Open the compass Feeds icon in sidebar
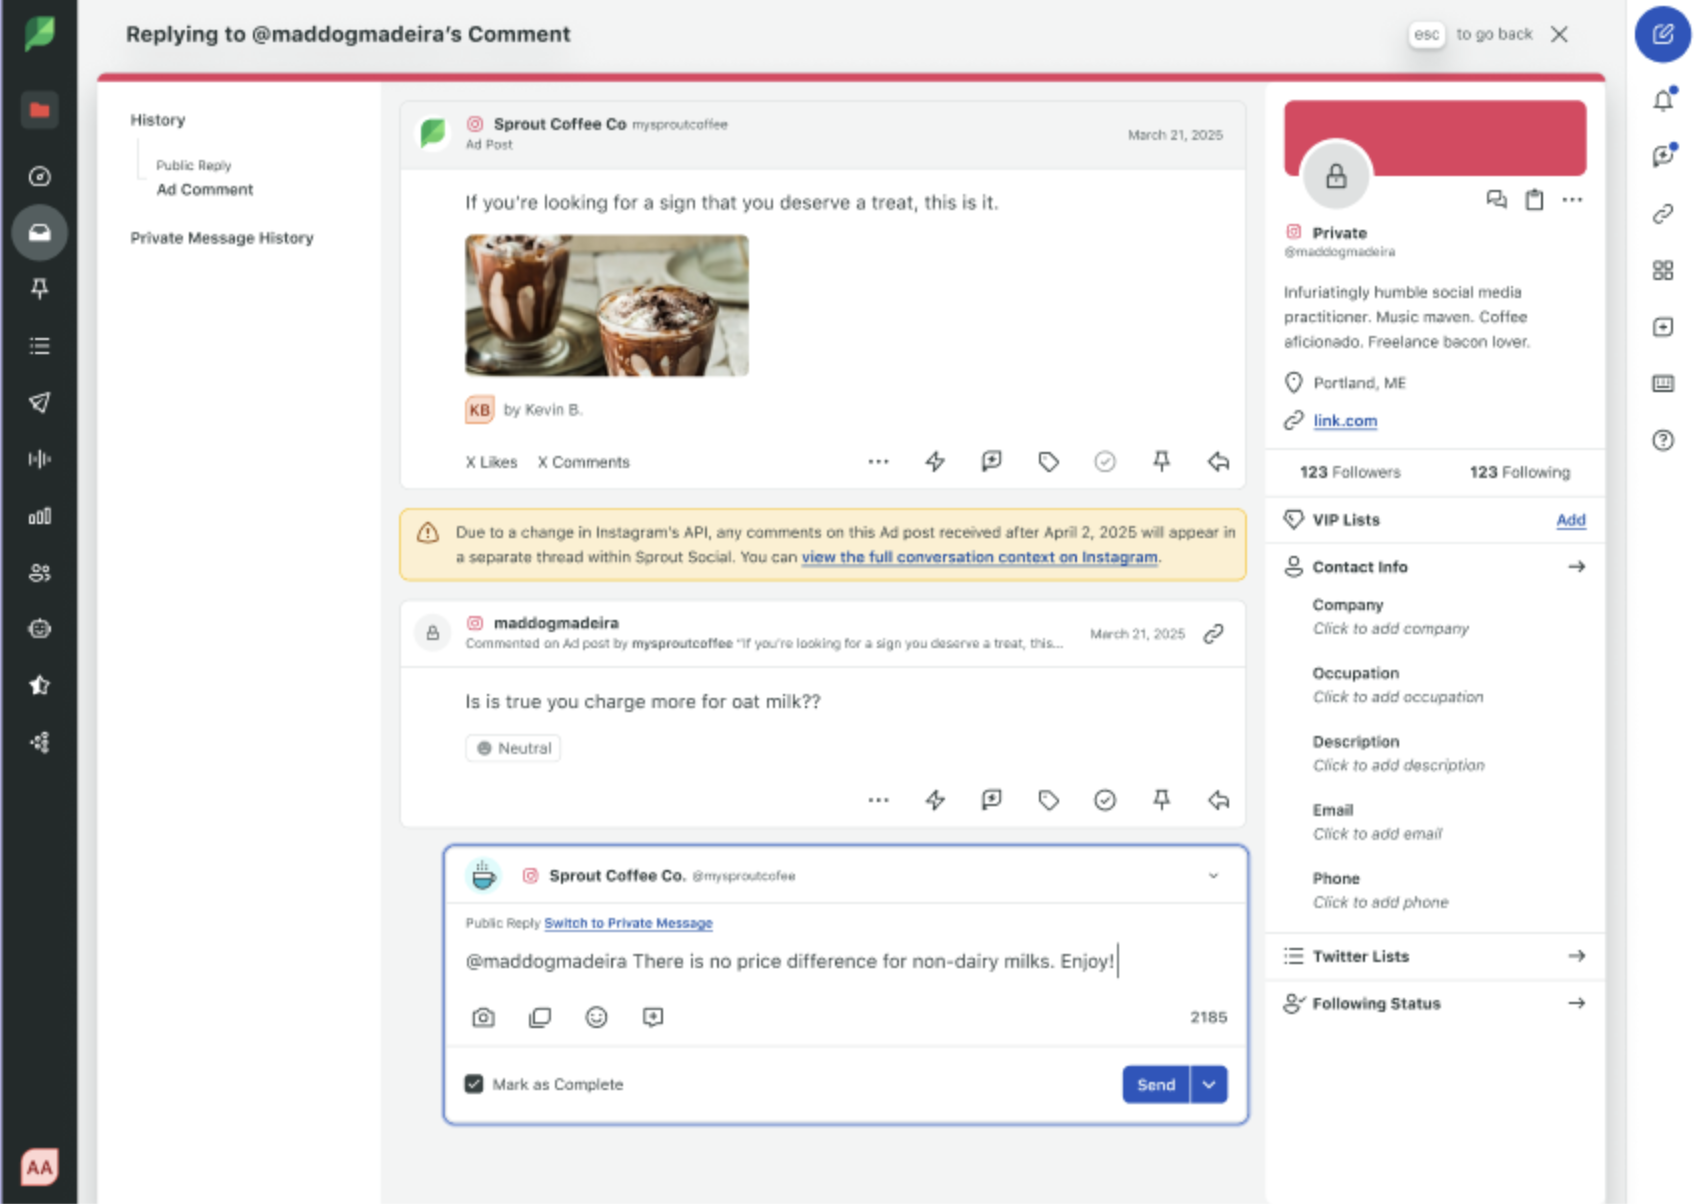Viewport: 1694px width, 1204px height. coord(39,176)
